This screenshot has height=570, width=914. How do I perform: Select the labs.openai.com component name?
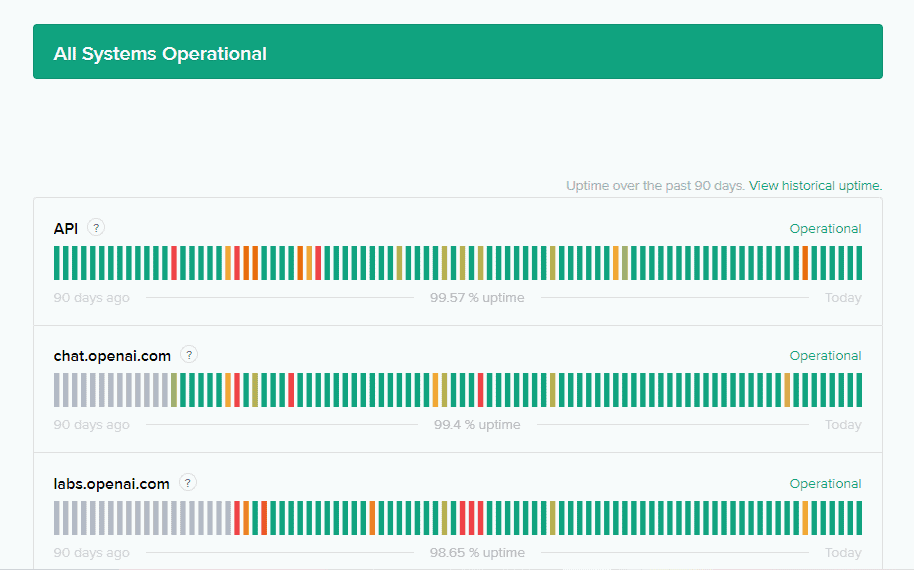point(111,484)
